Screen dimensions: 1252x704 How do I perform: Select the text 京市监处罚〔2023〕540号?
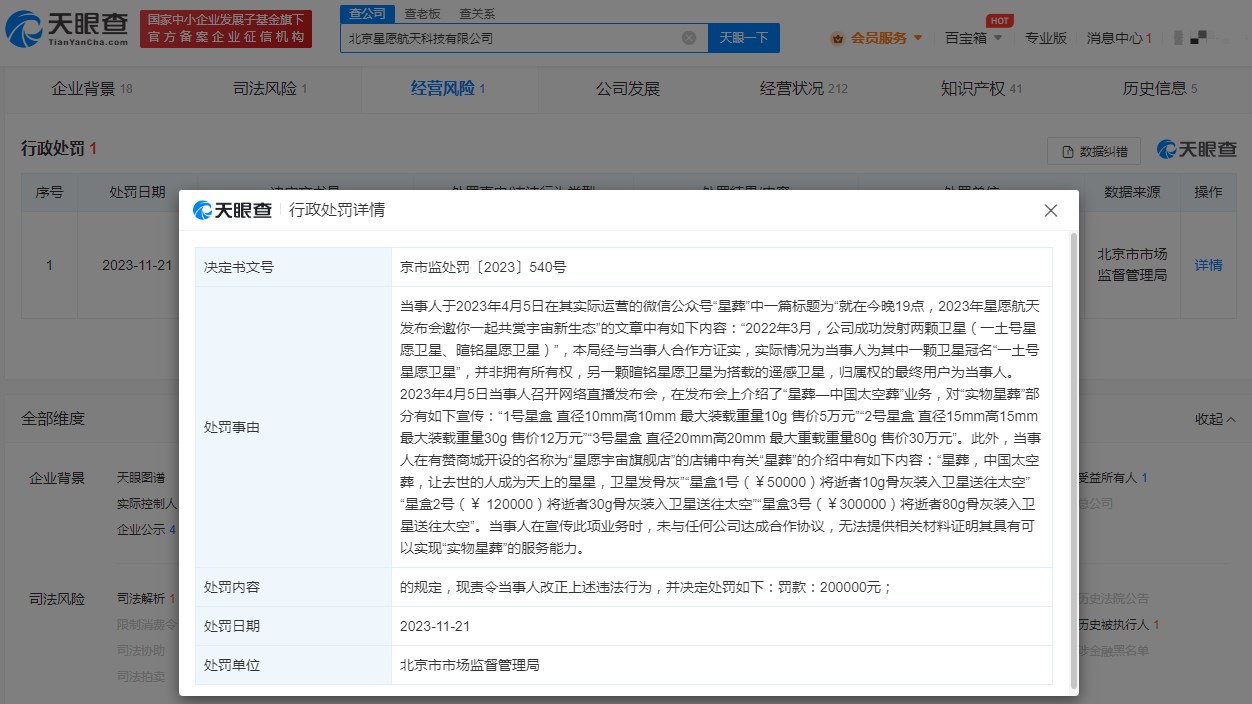[x=483, y=267]
